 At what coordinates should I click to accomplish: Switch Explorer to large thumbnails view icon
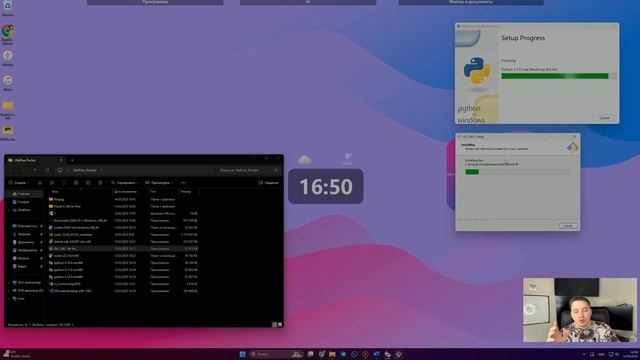click(x=280, y=324)
